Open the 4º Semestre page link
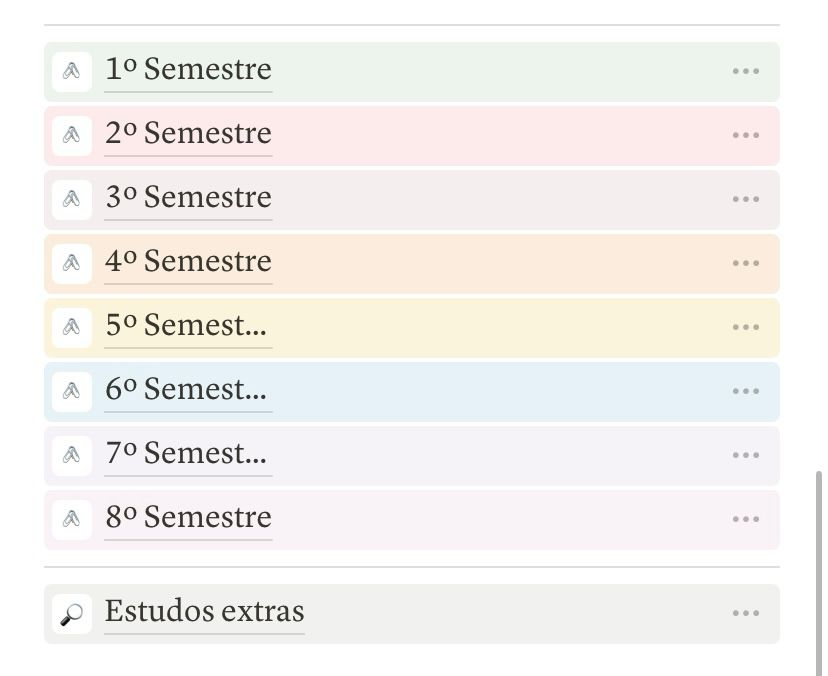This screenshot has width=828, height=676. click(x=189, y=261)
